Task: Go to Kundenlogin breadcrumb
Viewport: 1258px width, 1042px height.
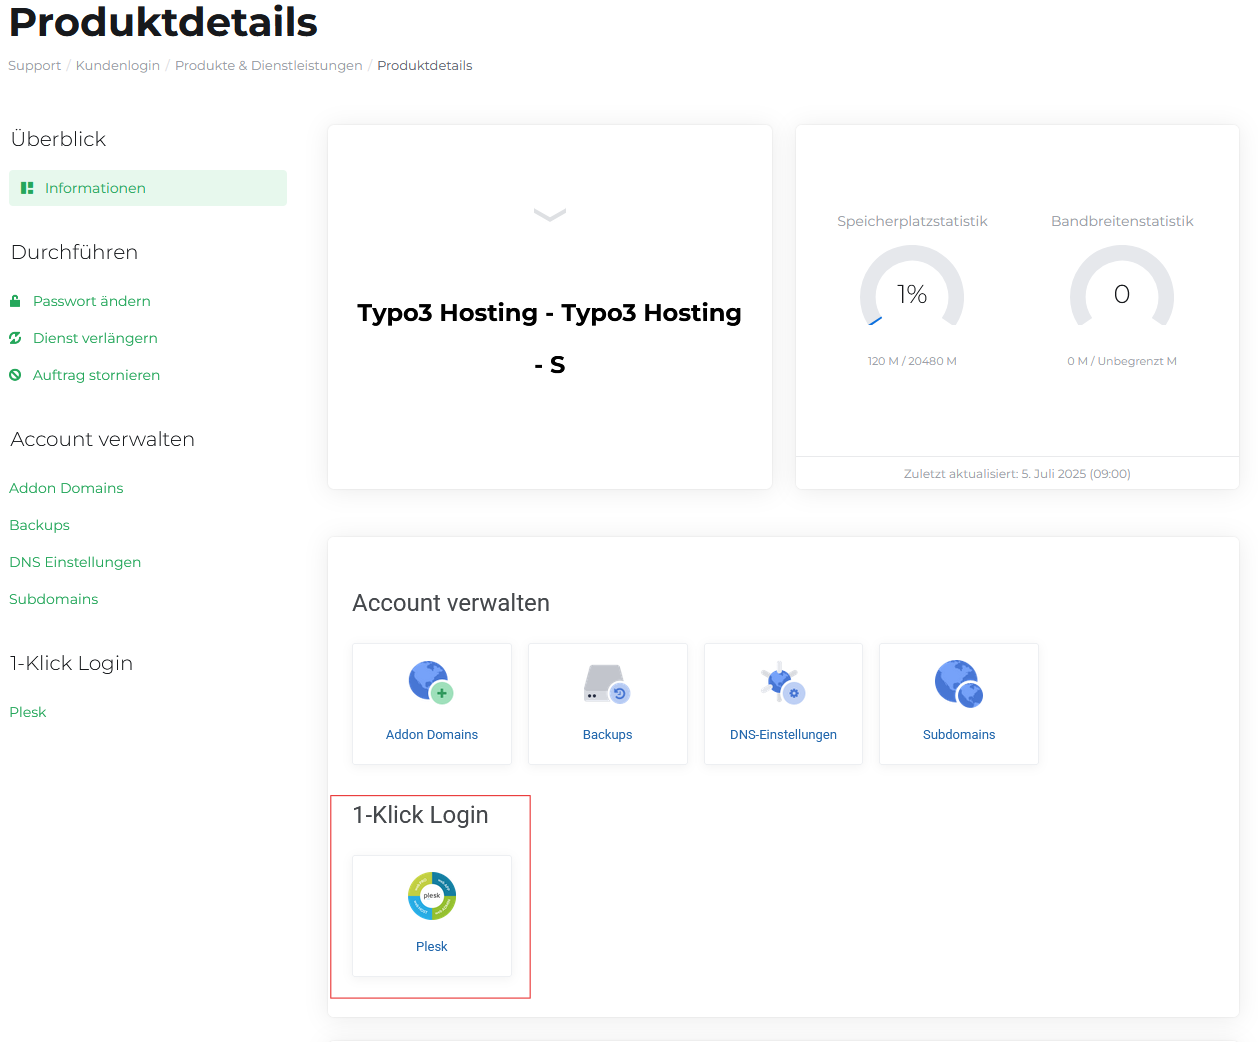Action: (x=118, y=65)
